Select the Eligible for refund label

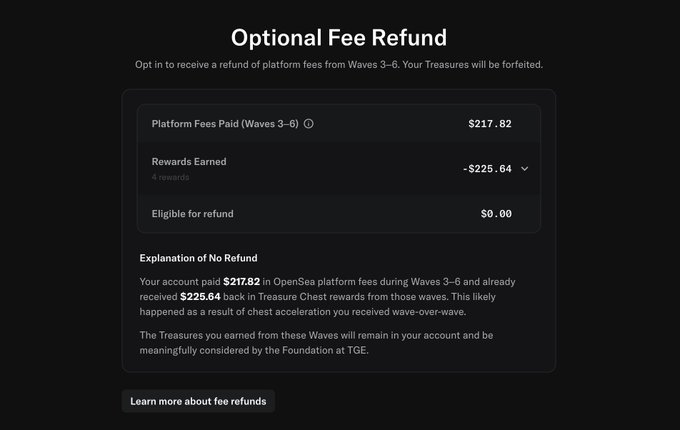pos(192,213)
